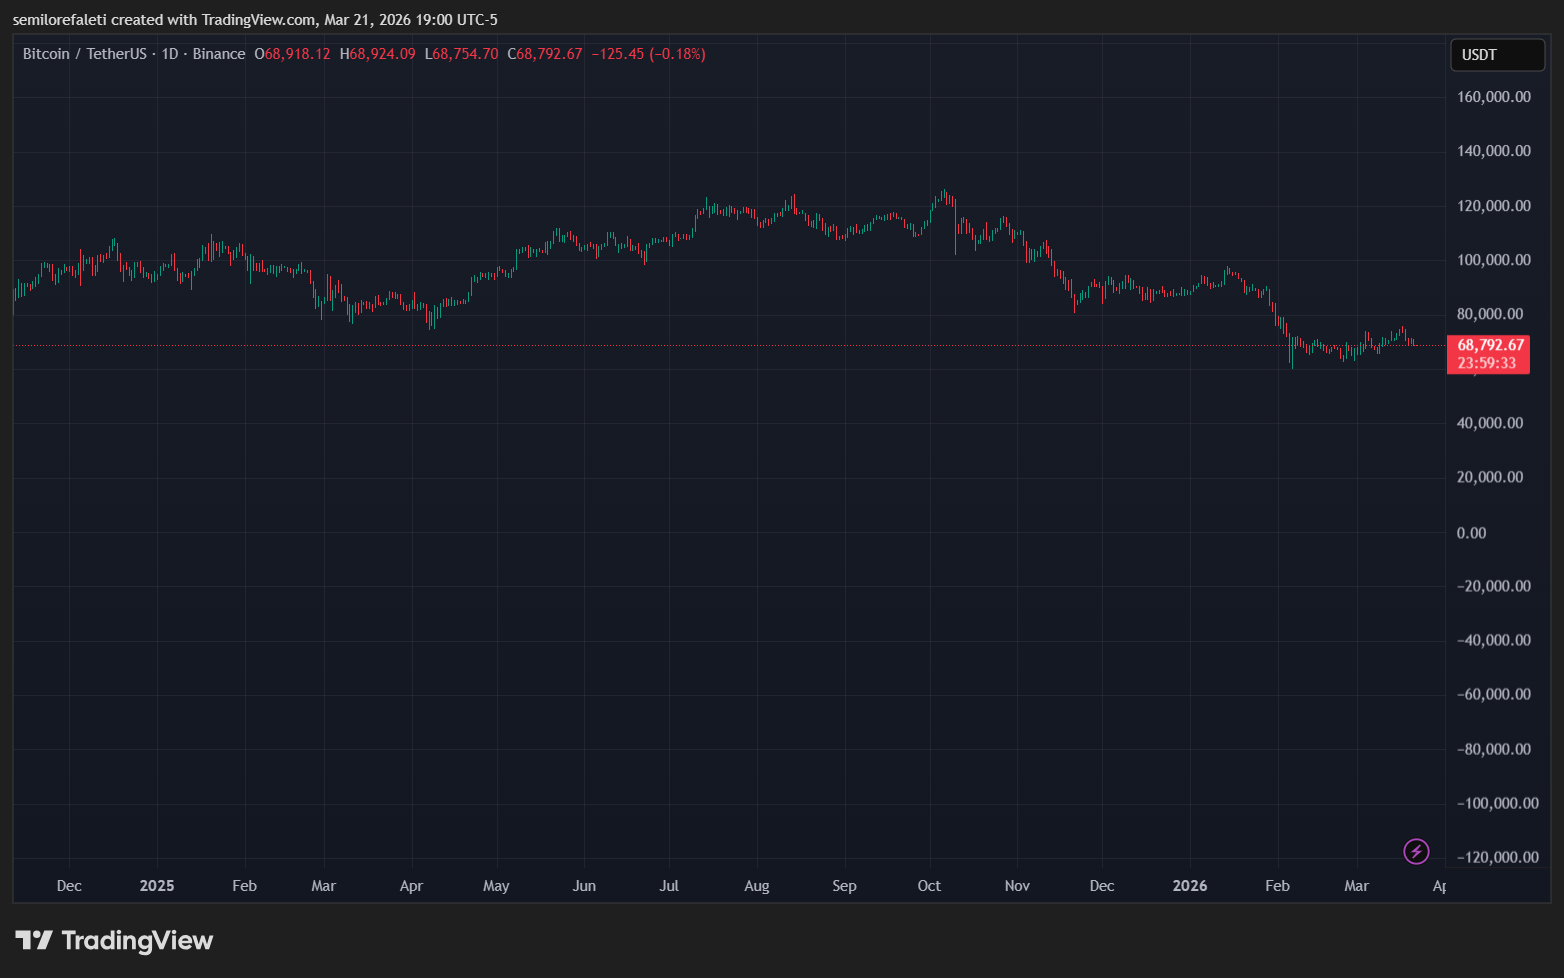
Task: Select the low price value L68,754.70
Action: pyautogui.click(x=461, y=54)
